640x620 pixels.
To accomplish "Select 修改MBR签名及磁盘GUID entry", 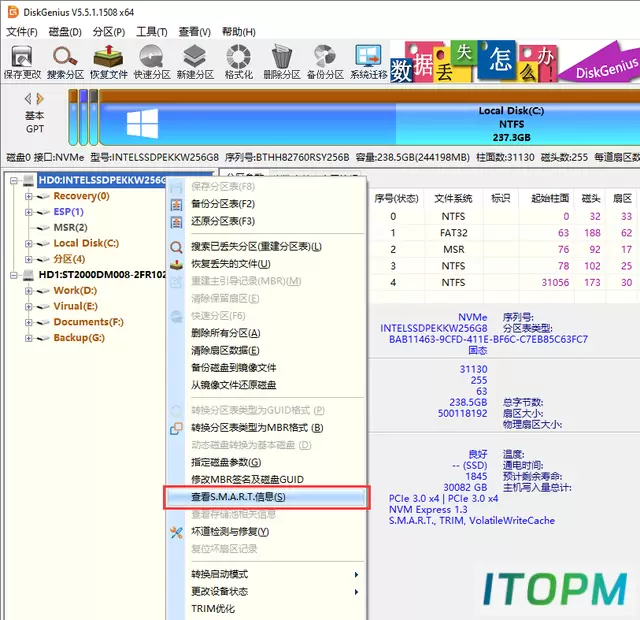I will 247,480.
